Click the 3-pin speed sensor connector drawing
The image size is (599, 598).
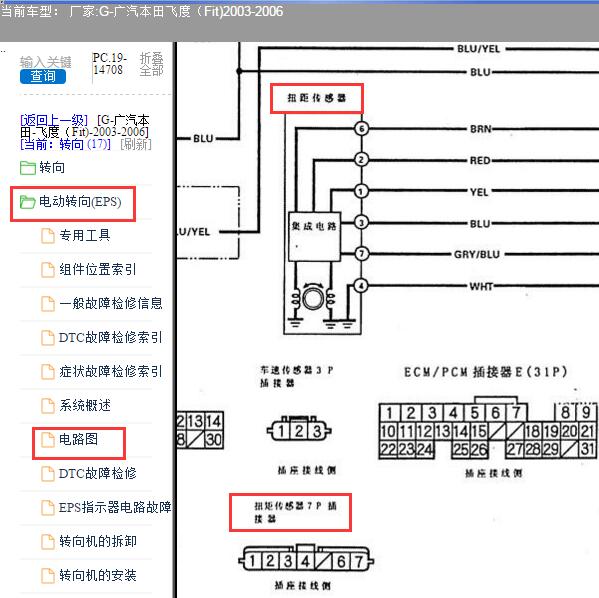pos(299,429)
